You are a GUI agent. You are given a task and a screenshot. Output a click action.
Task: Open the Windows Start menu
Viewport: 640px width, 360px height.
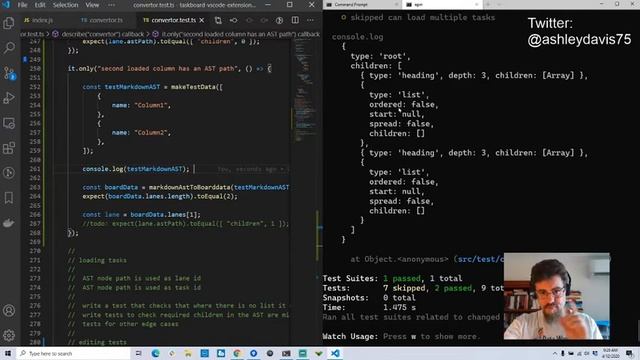tap(8, 353)
